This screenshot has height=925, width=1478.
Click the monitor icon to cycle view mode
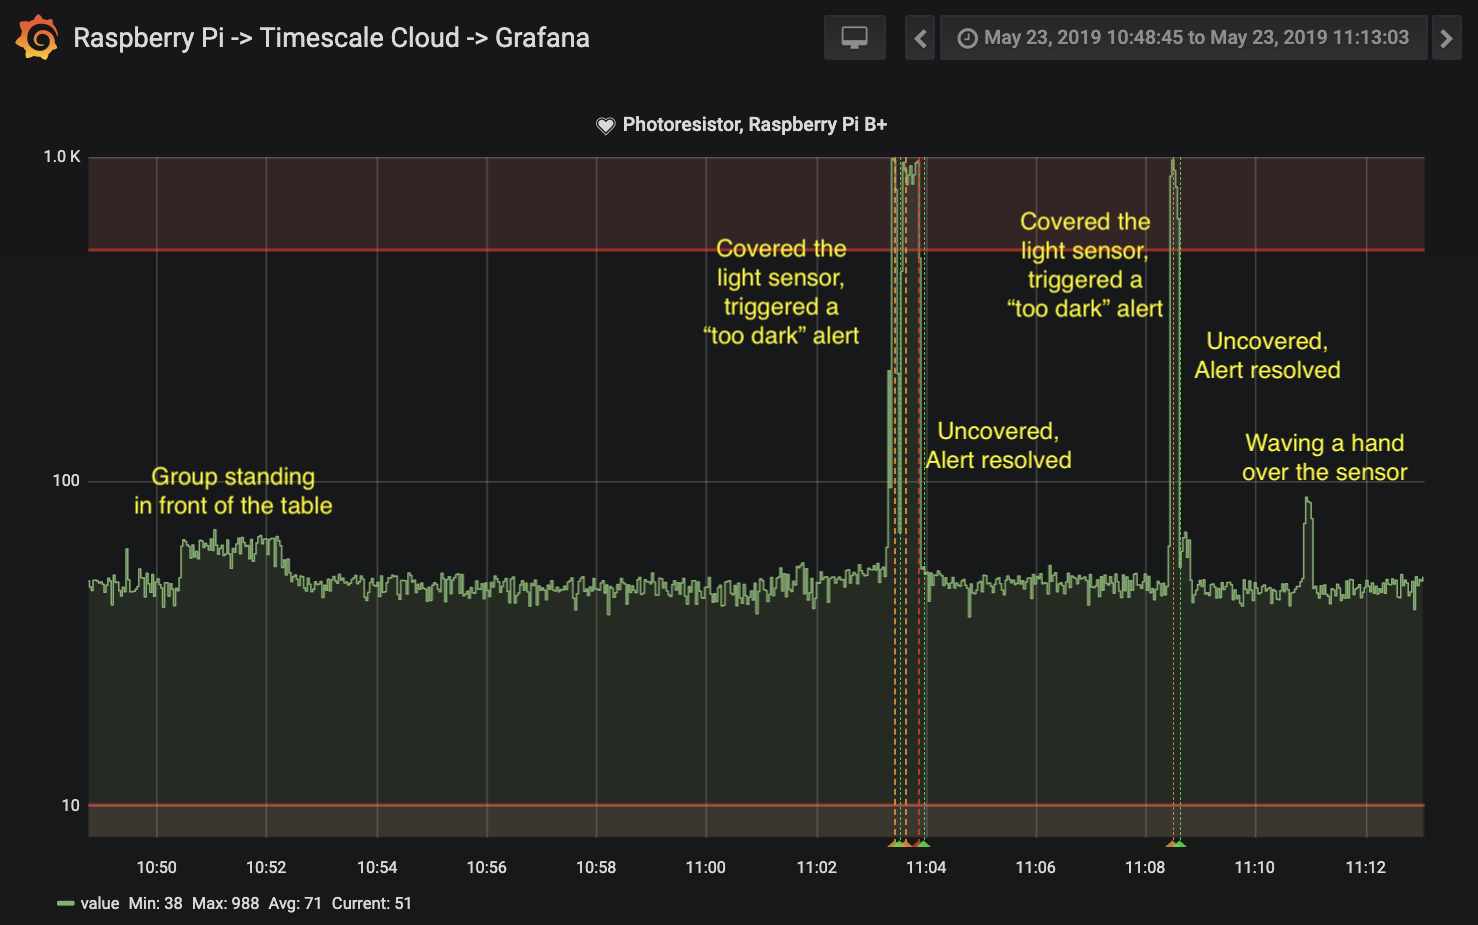854,38
